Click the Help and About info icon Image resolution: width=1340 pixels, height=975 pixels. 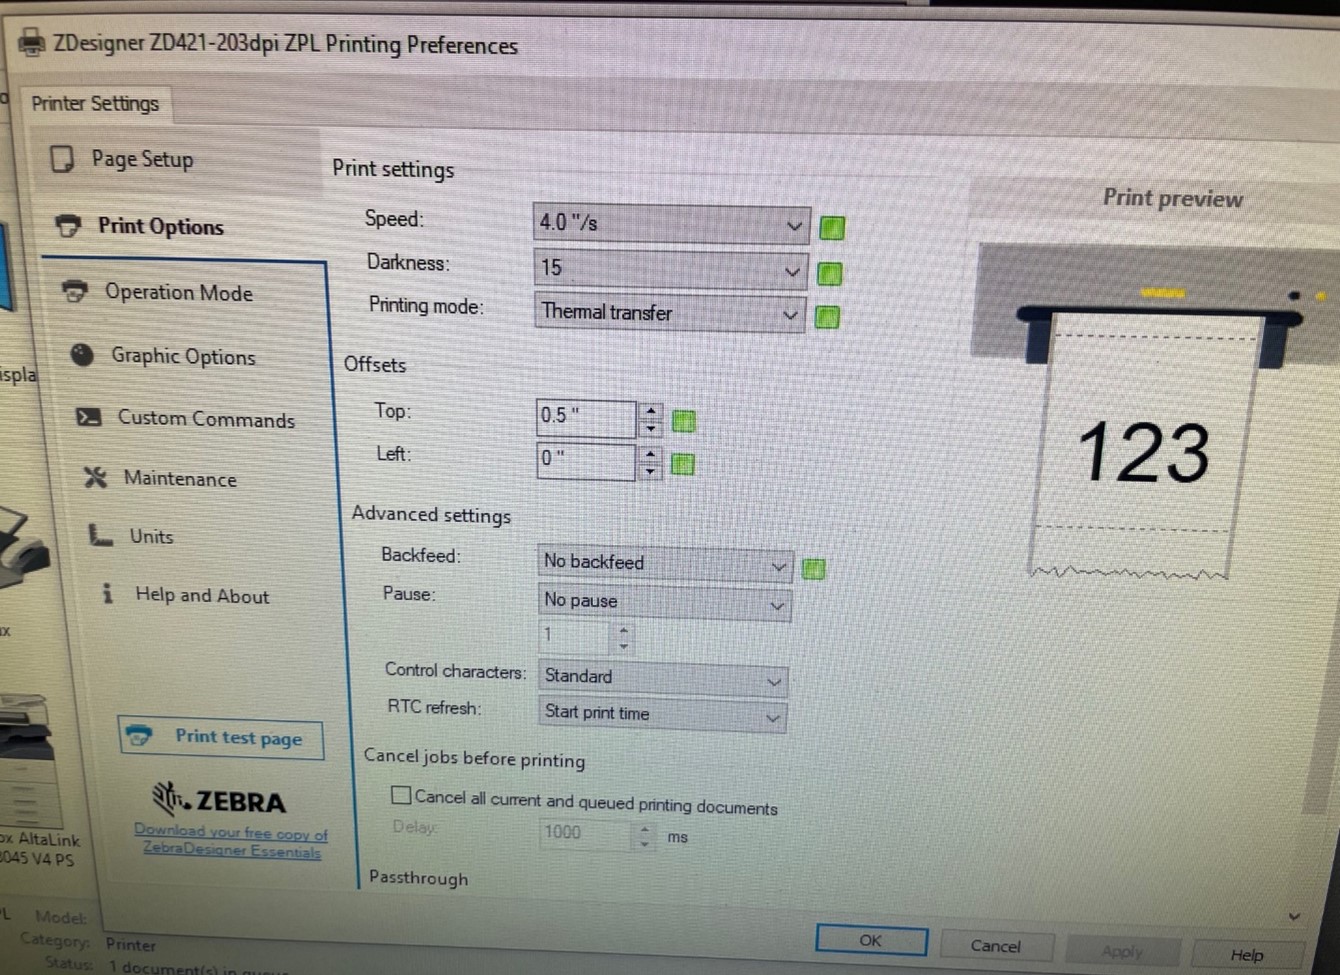coord(107,593)
